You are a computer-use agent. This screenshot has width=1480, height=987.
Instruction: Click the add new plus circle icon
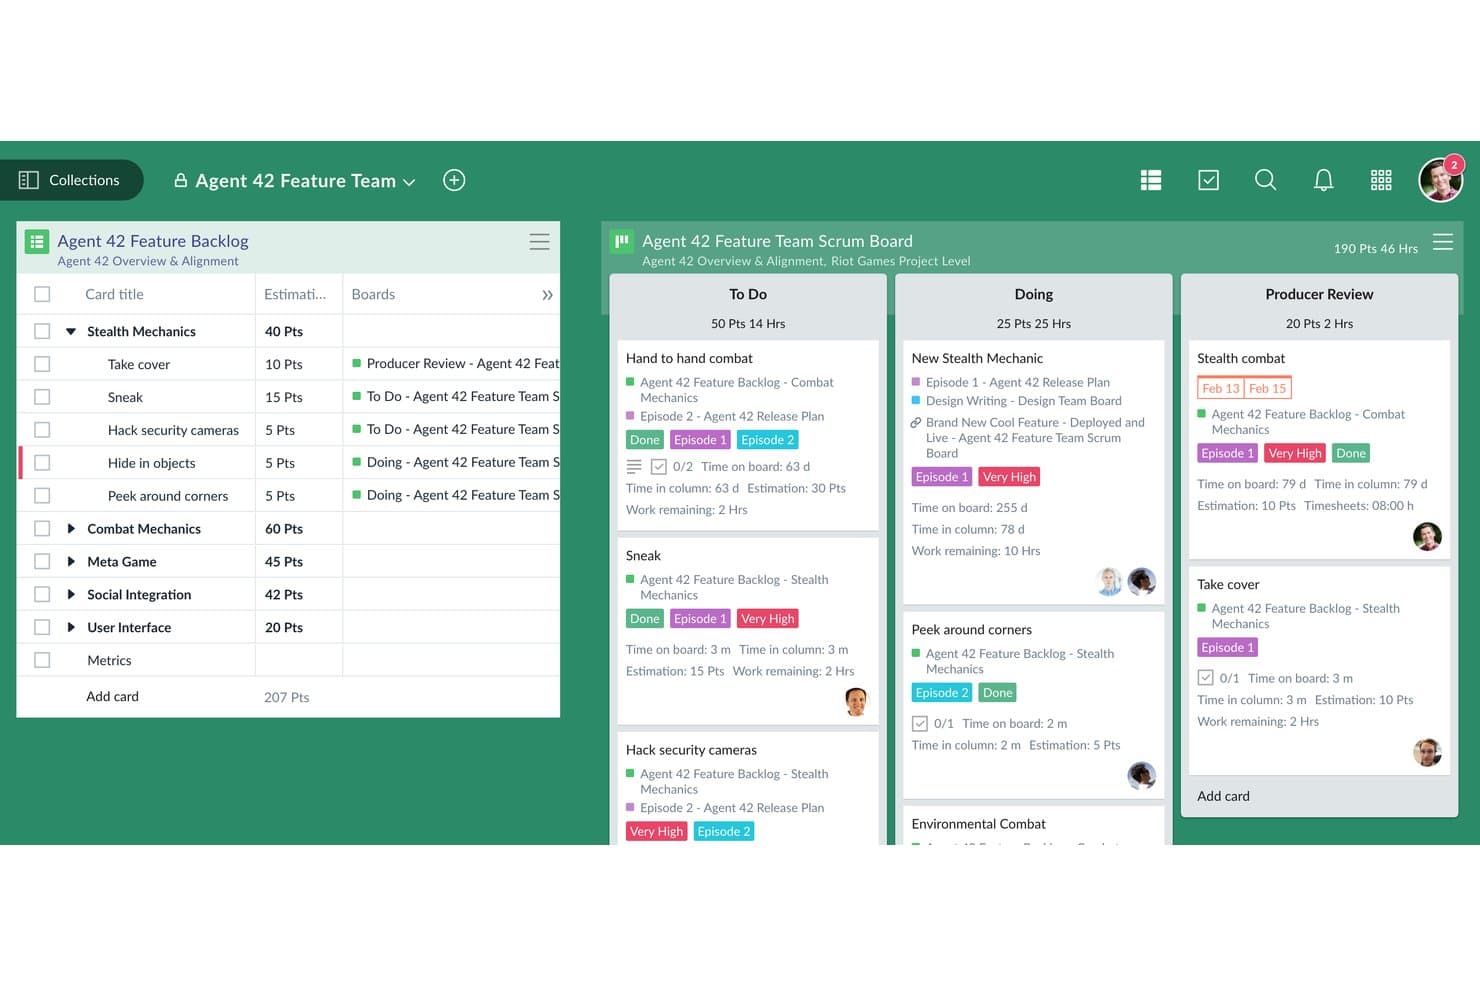454,180
